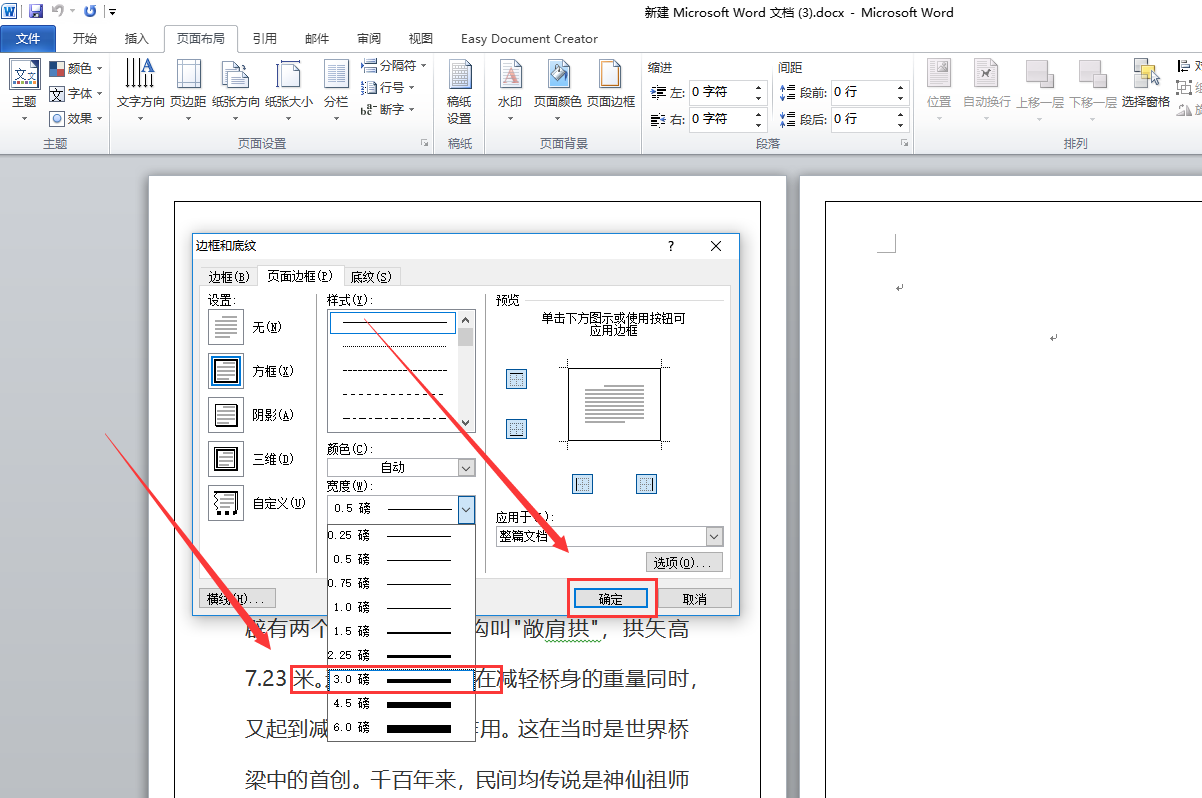Viewport: 1202px width, 798px height.
Task: Switch to the 邮件 ribbon tab
Action: point(317,39)
